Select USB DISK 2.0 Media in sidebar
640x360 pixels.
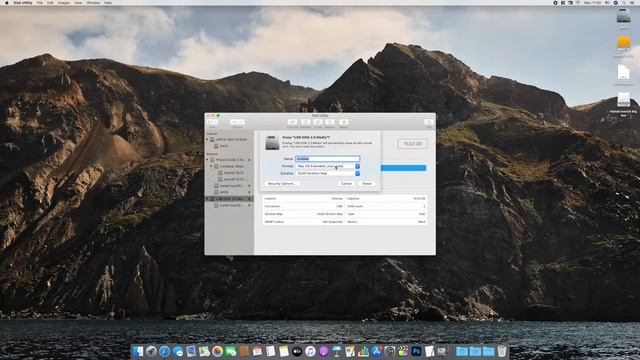point(229,199)
